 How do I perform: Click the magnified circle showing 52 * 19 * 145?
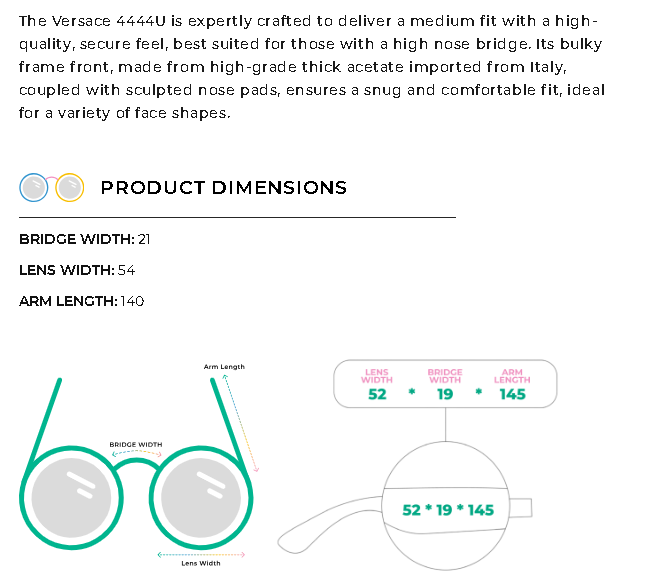(446, 509)
